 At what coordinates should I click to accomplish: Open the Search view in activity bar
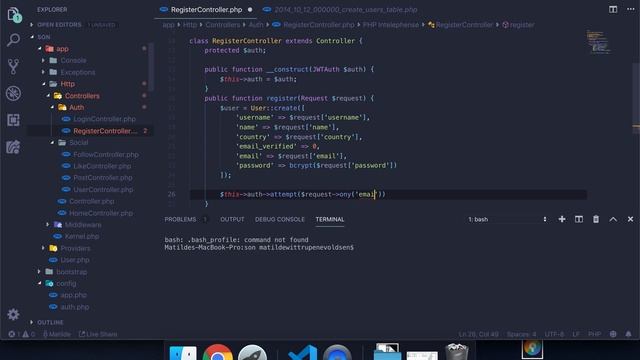click(13, 40)
